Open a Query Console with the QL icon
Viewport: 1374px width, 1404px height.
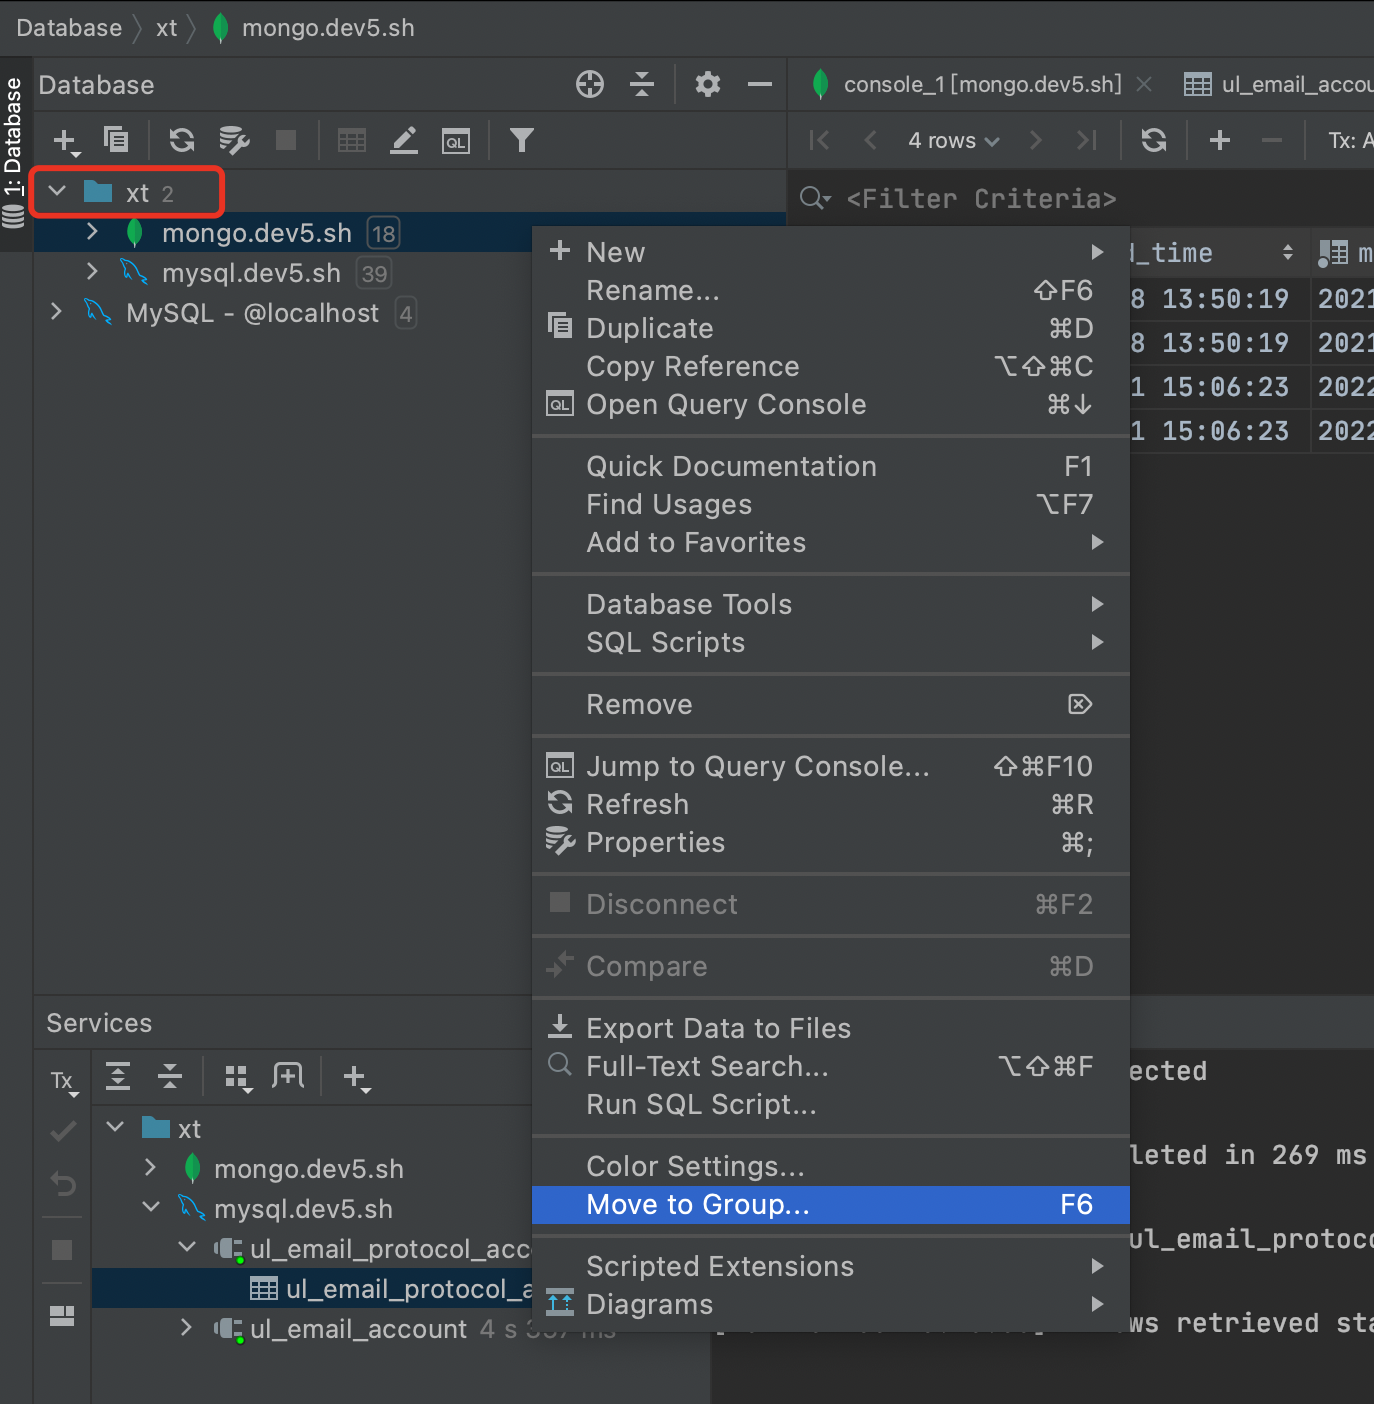coord(455,140)
